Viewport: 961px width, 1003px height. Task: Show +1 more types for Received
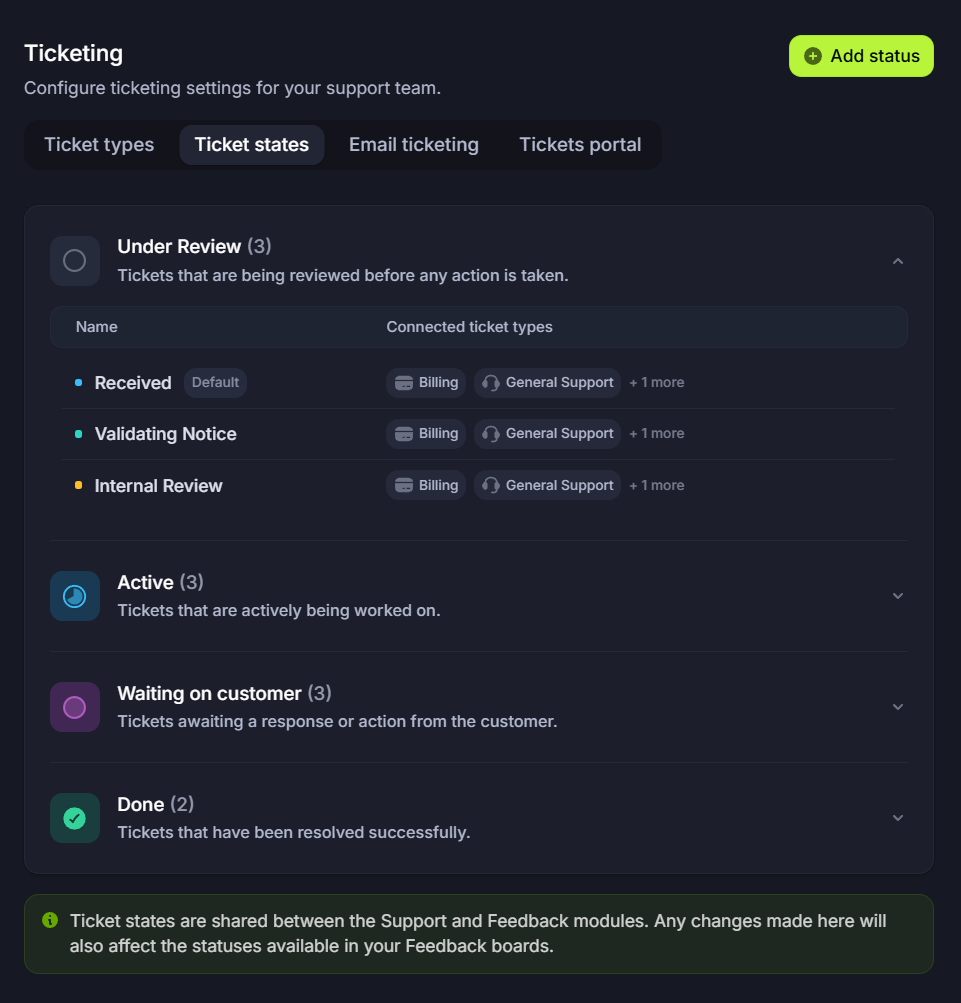tap(656, 383)
